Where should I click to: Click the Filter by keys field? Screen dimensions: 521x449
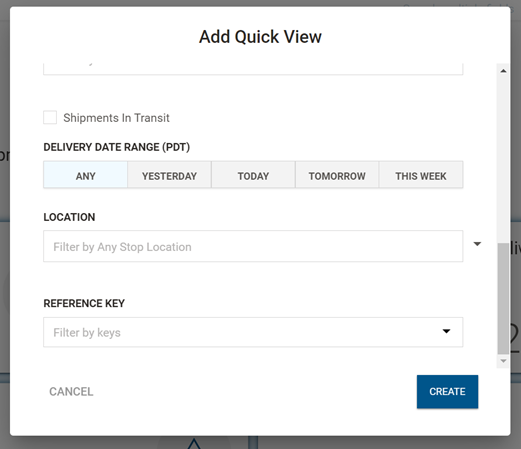(x=253, y=332)
